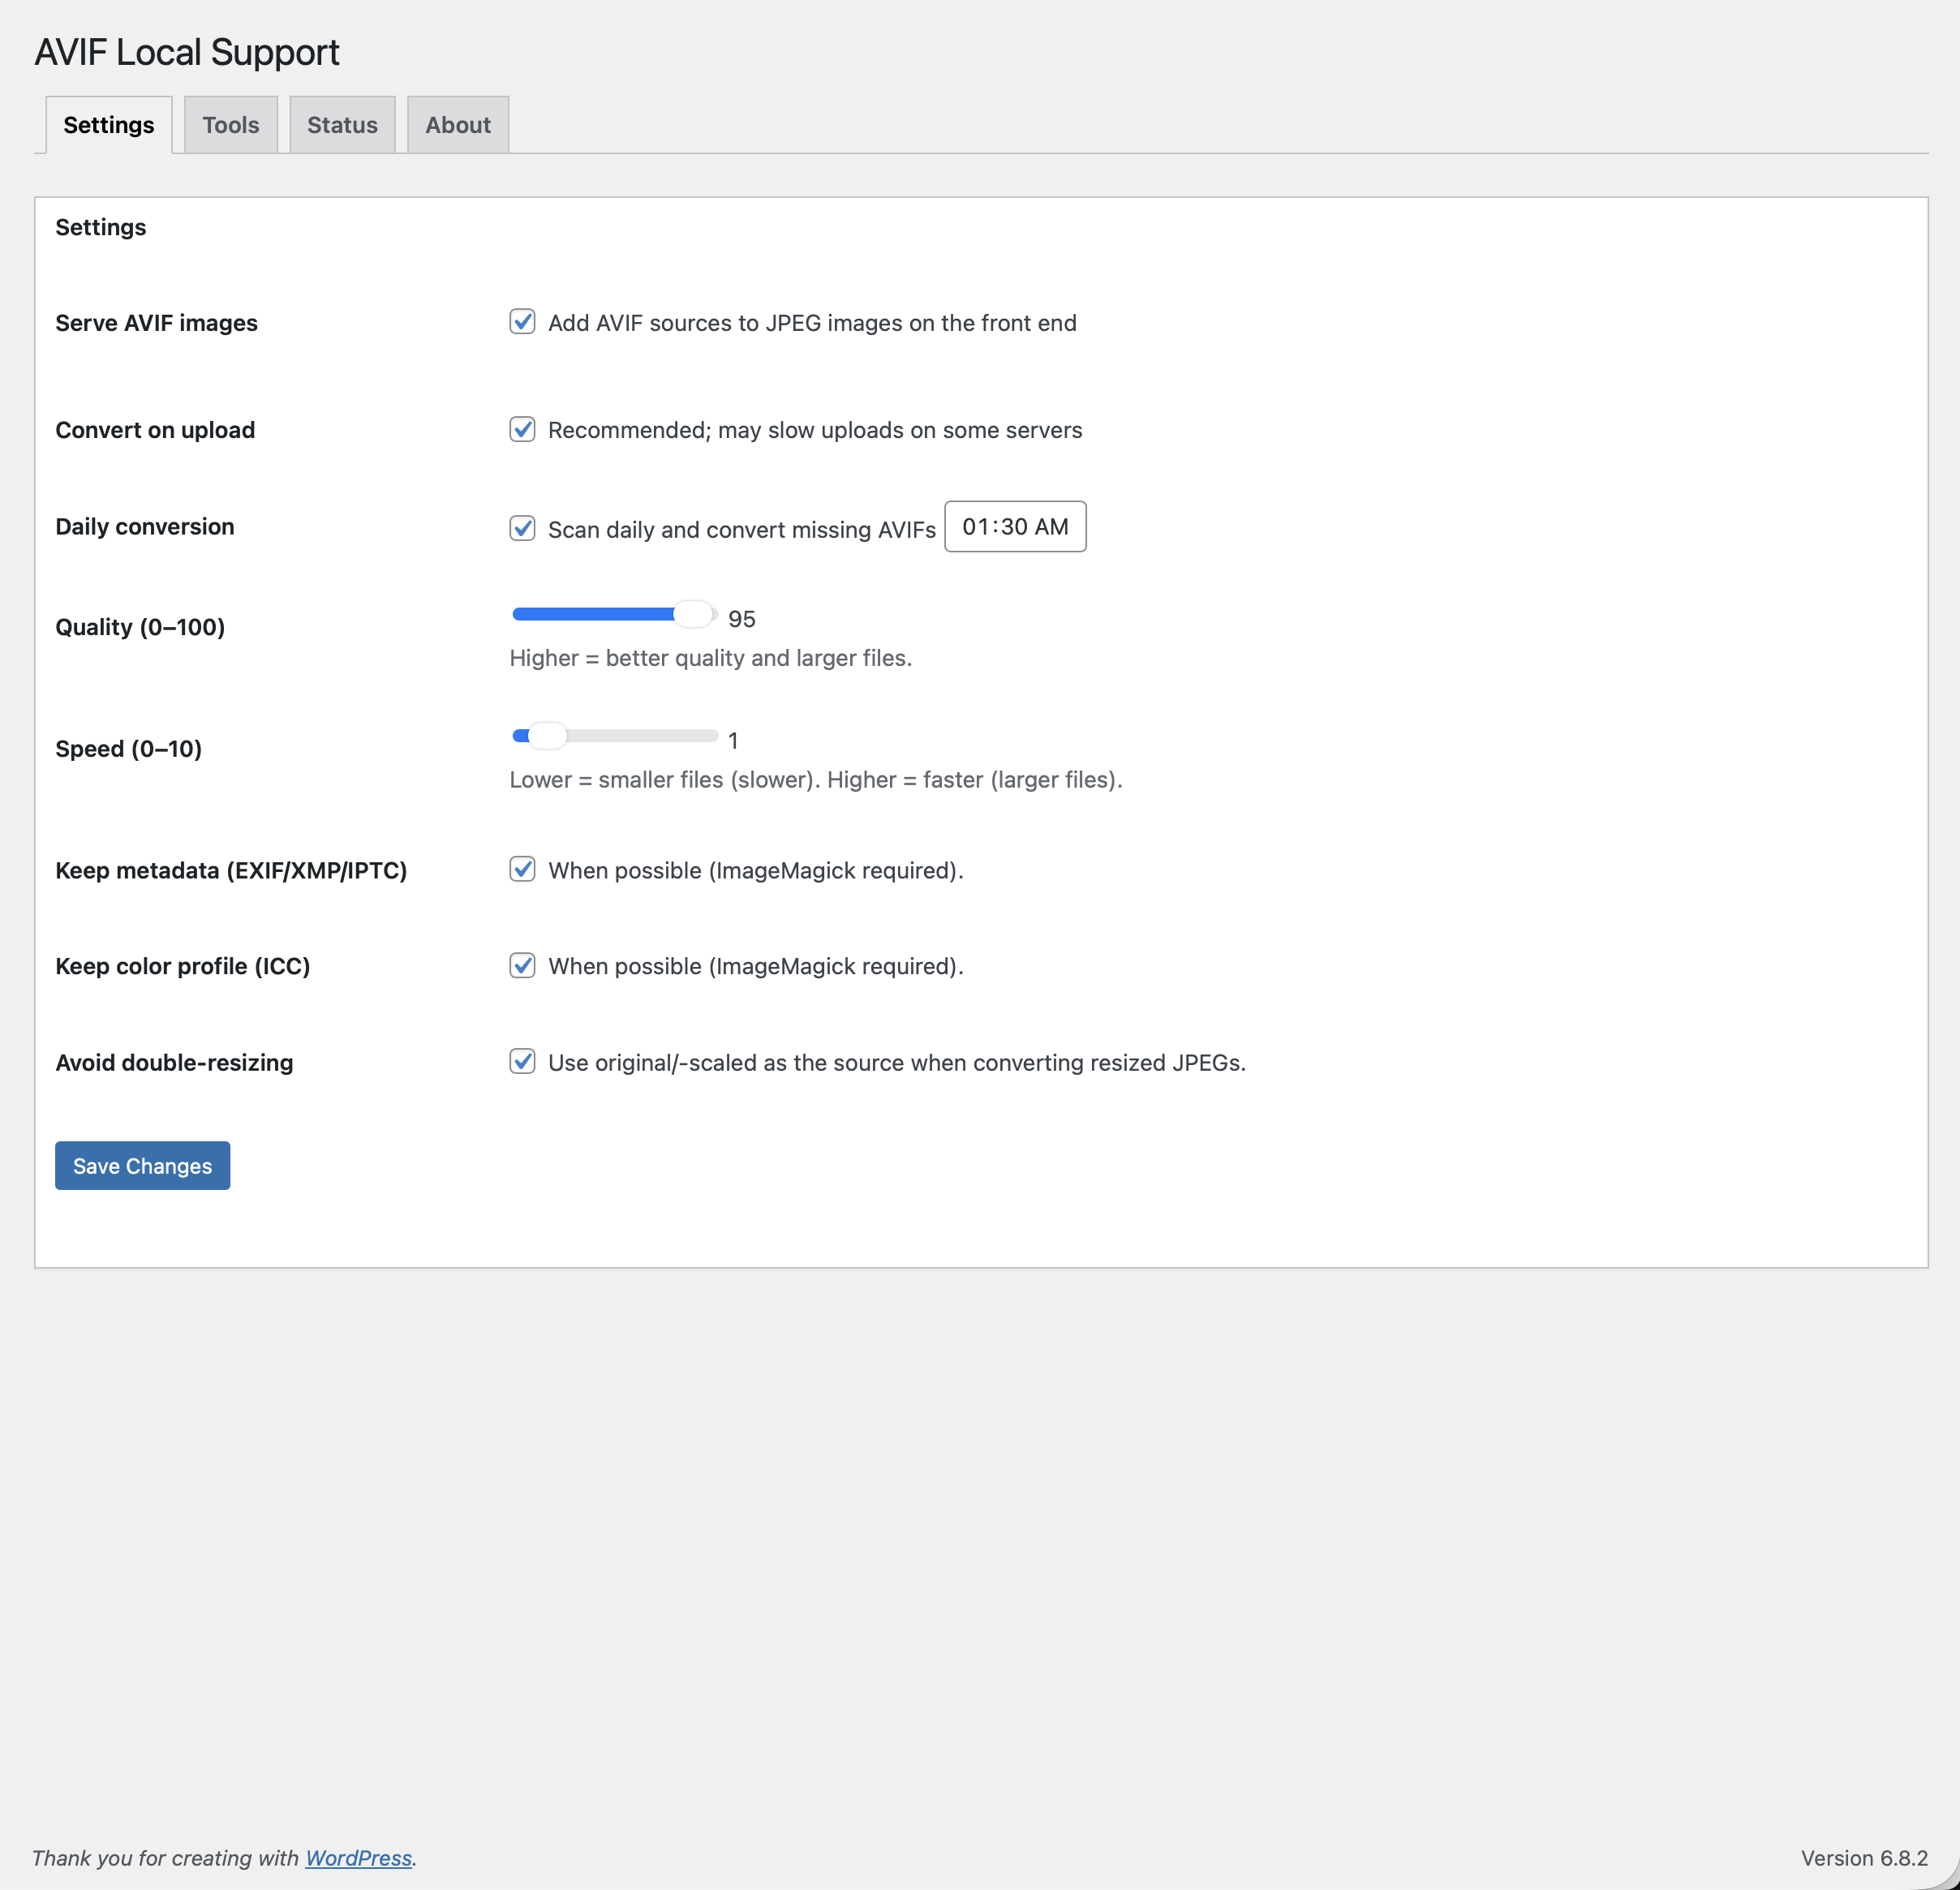The image size is (1960, 1890).
Task: Click the Quality slider handle
Action: (695, 613)
